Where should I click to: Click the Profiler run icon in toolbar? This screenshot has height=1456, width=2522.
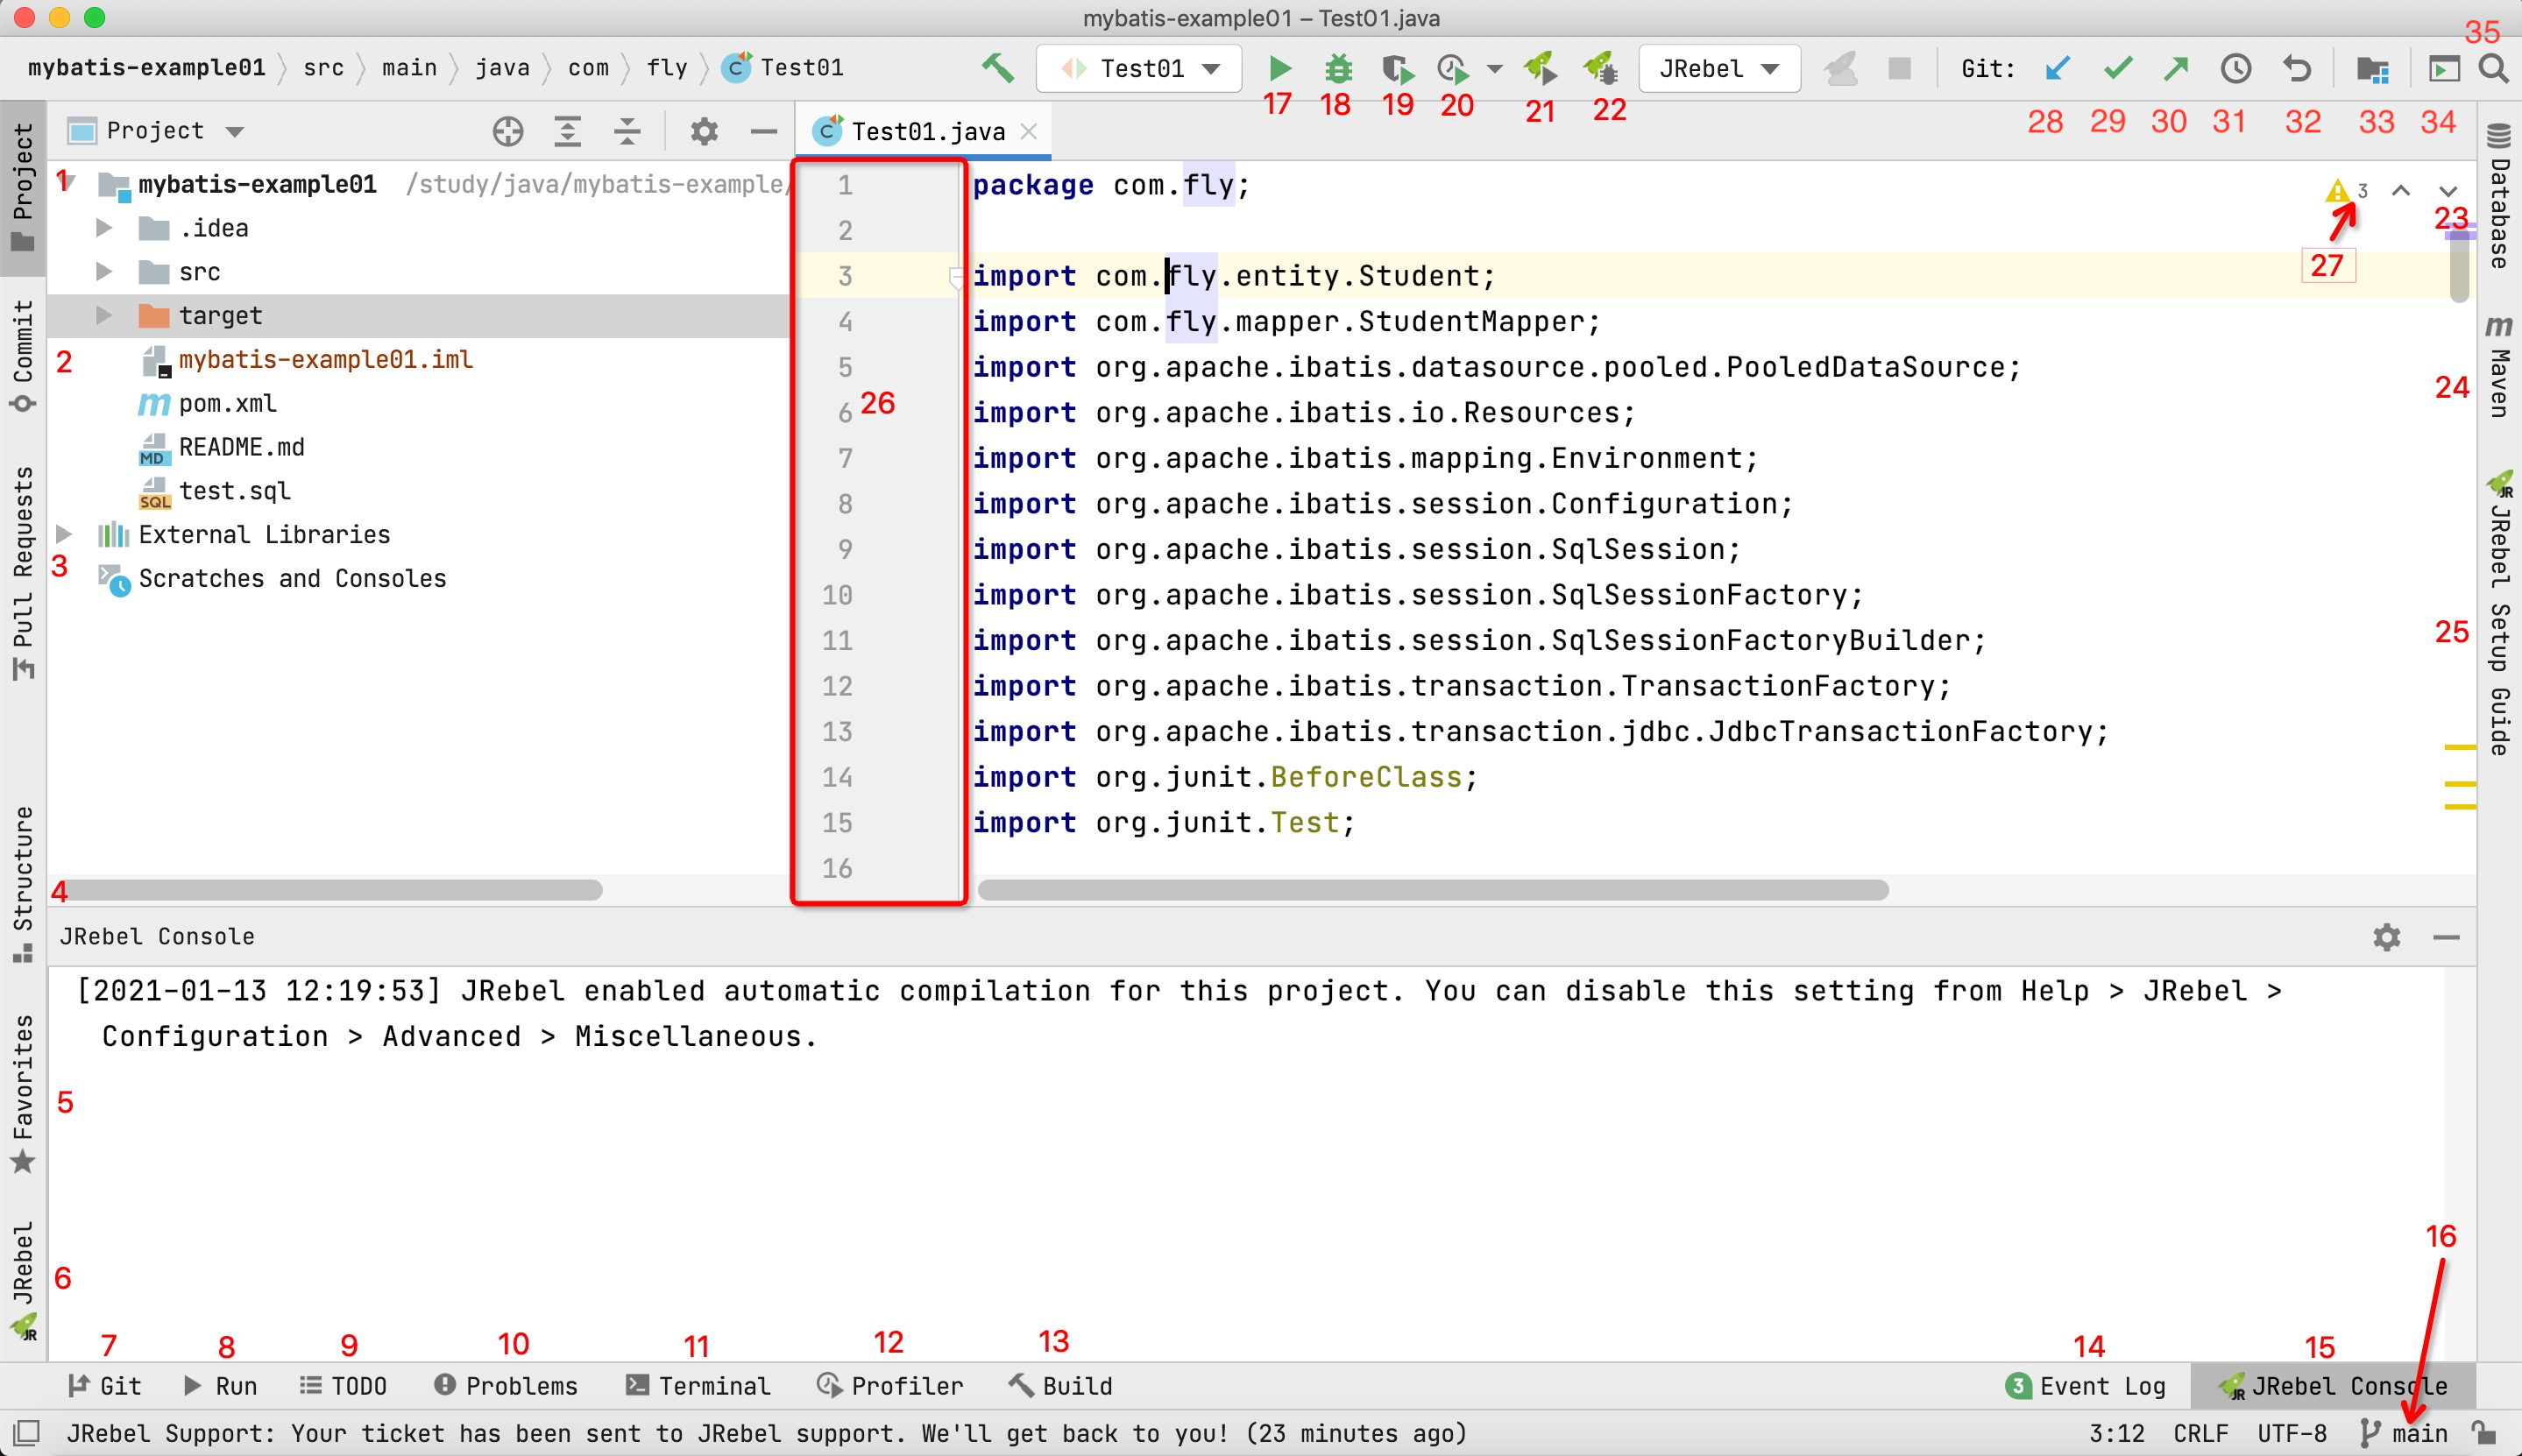click(1452, 68)
